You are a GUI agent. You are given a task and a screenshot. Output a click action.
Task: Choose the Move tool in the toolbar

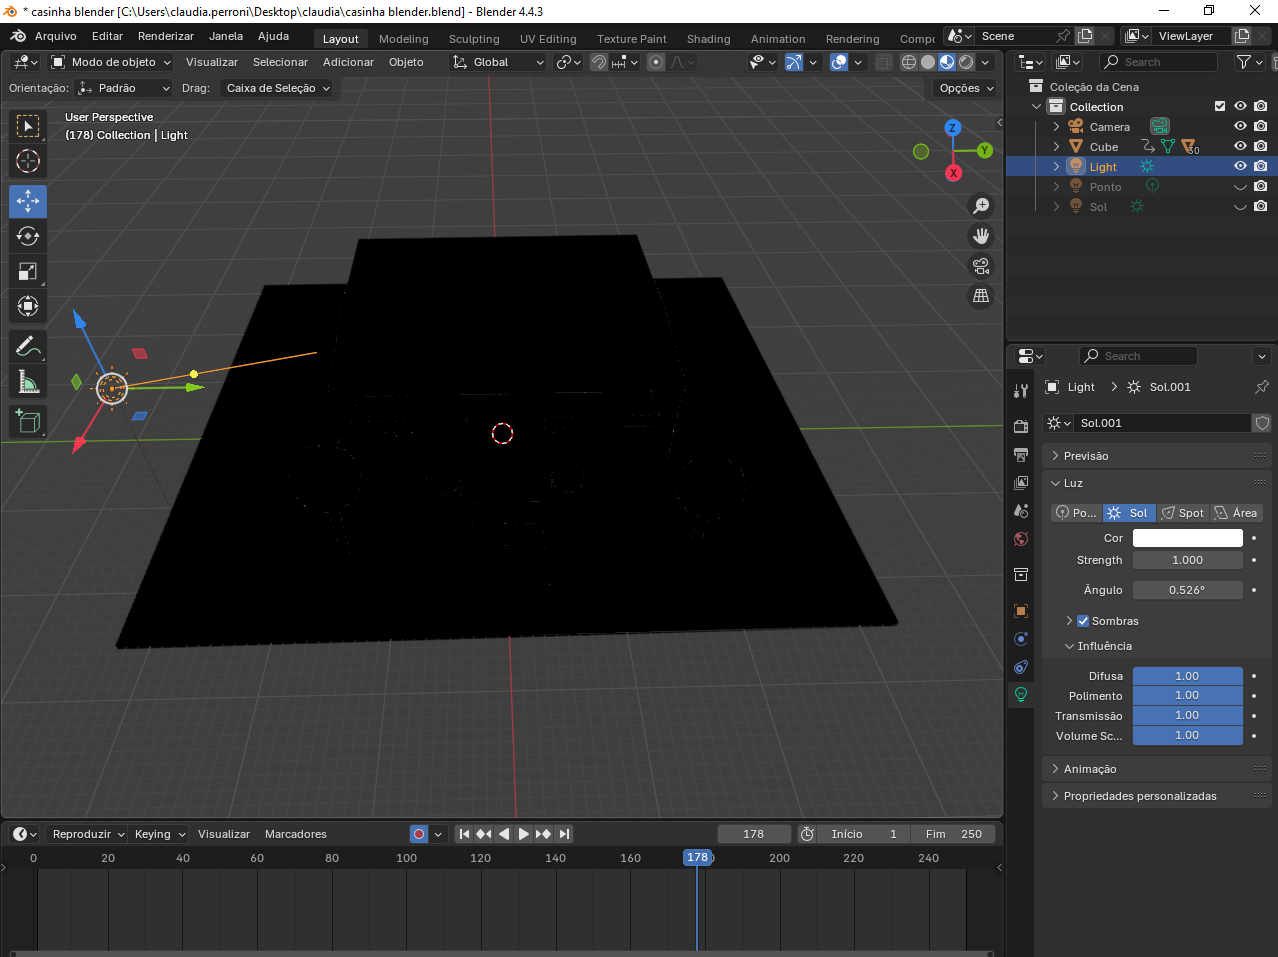(28, 201)
